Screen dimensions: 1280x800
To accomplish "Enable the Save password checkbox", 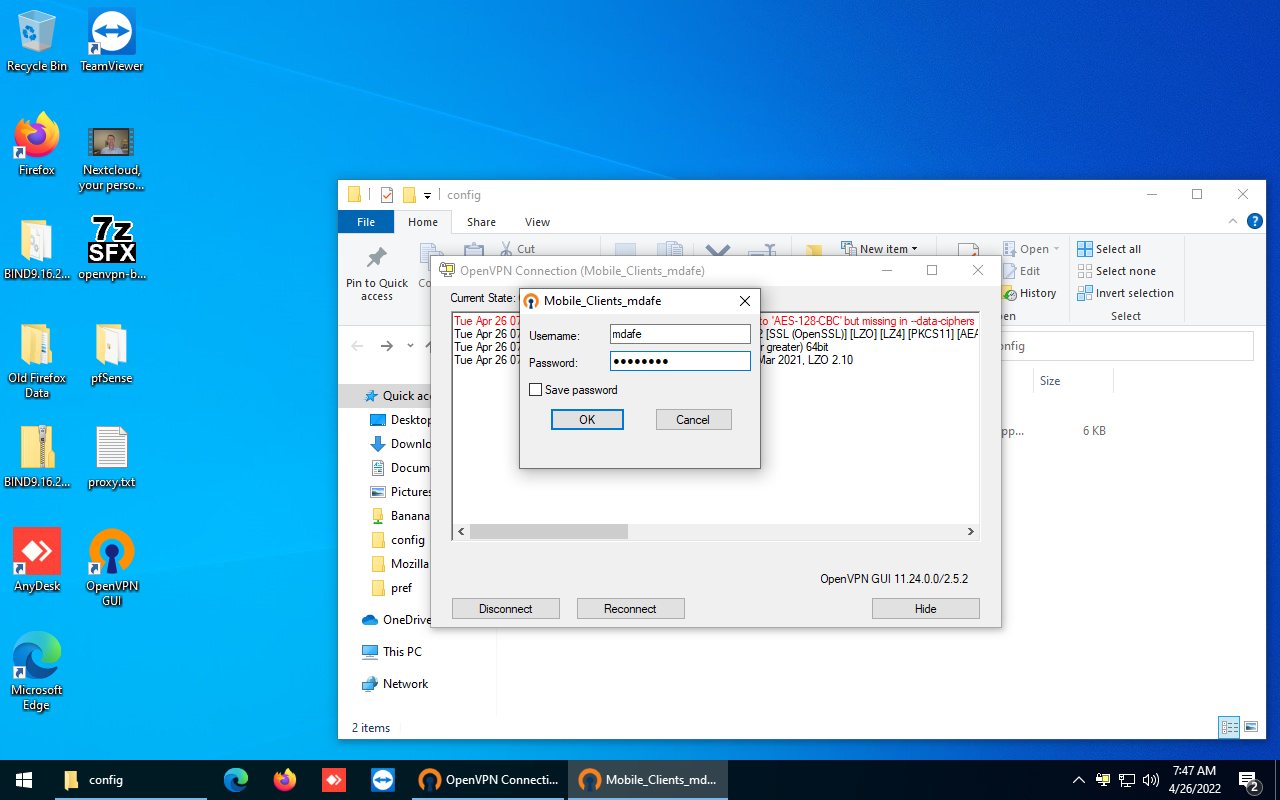I will coord(536,389).
